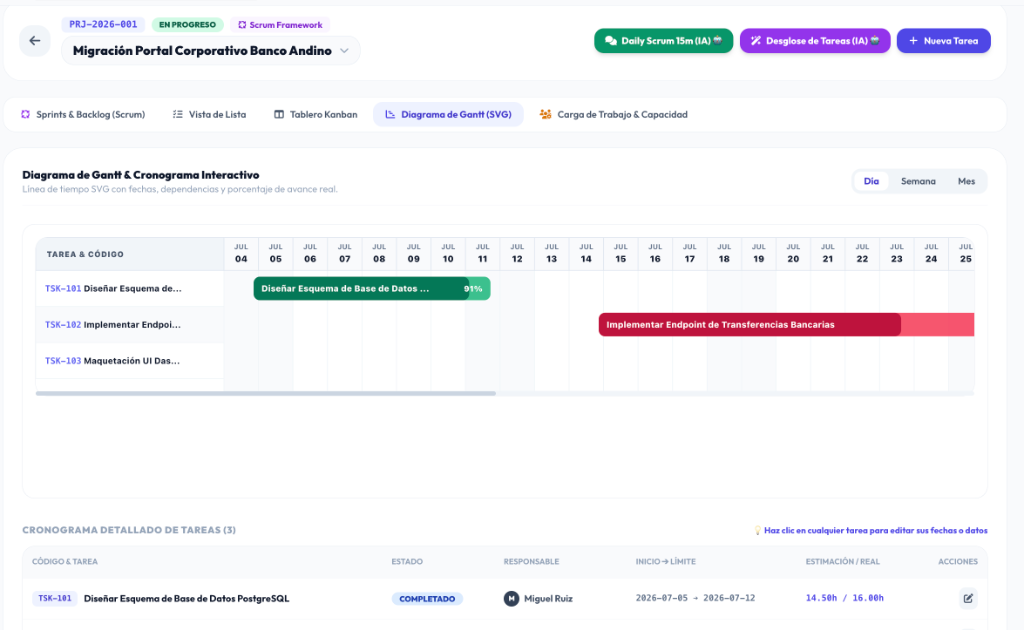Open the Sprints & Backlog (Scrum) tab
Image resolution: width=1024 pixels, height=630 pixels.
tap(83, 114)
